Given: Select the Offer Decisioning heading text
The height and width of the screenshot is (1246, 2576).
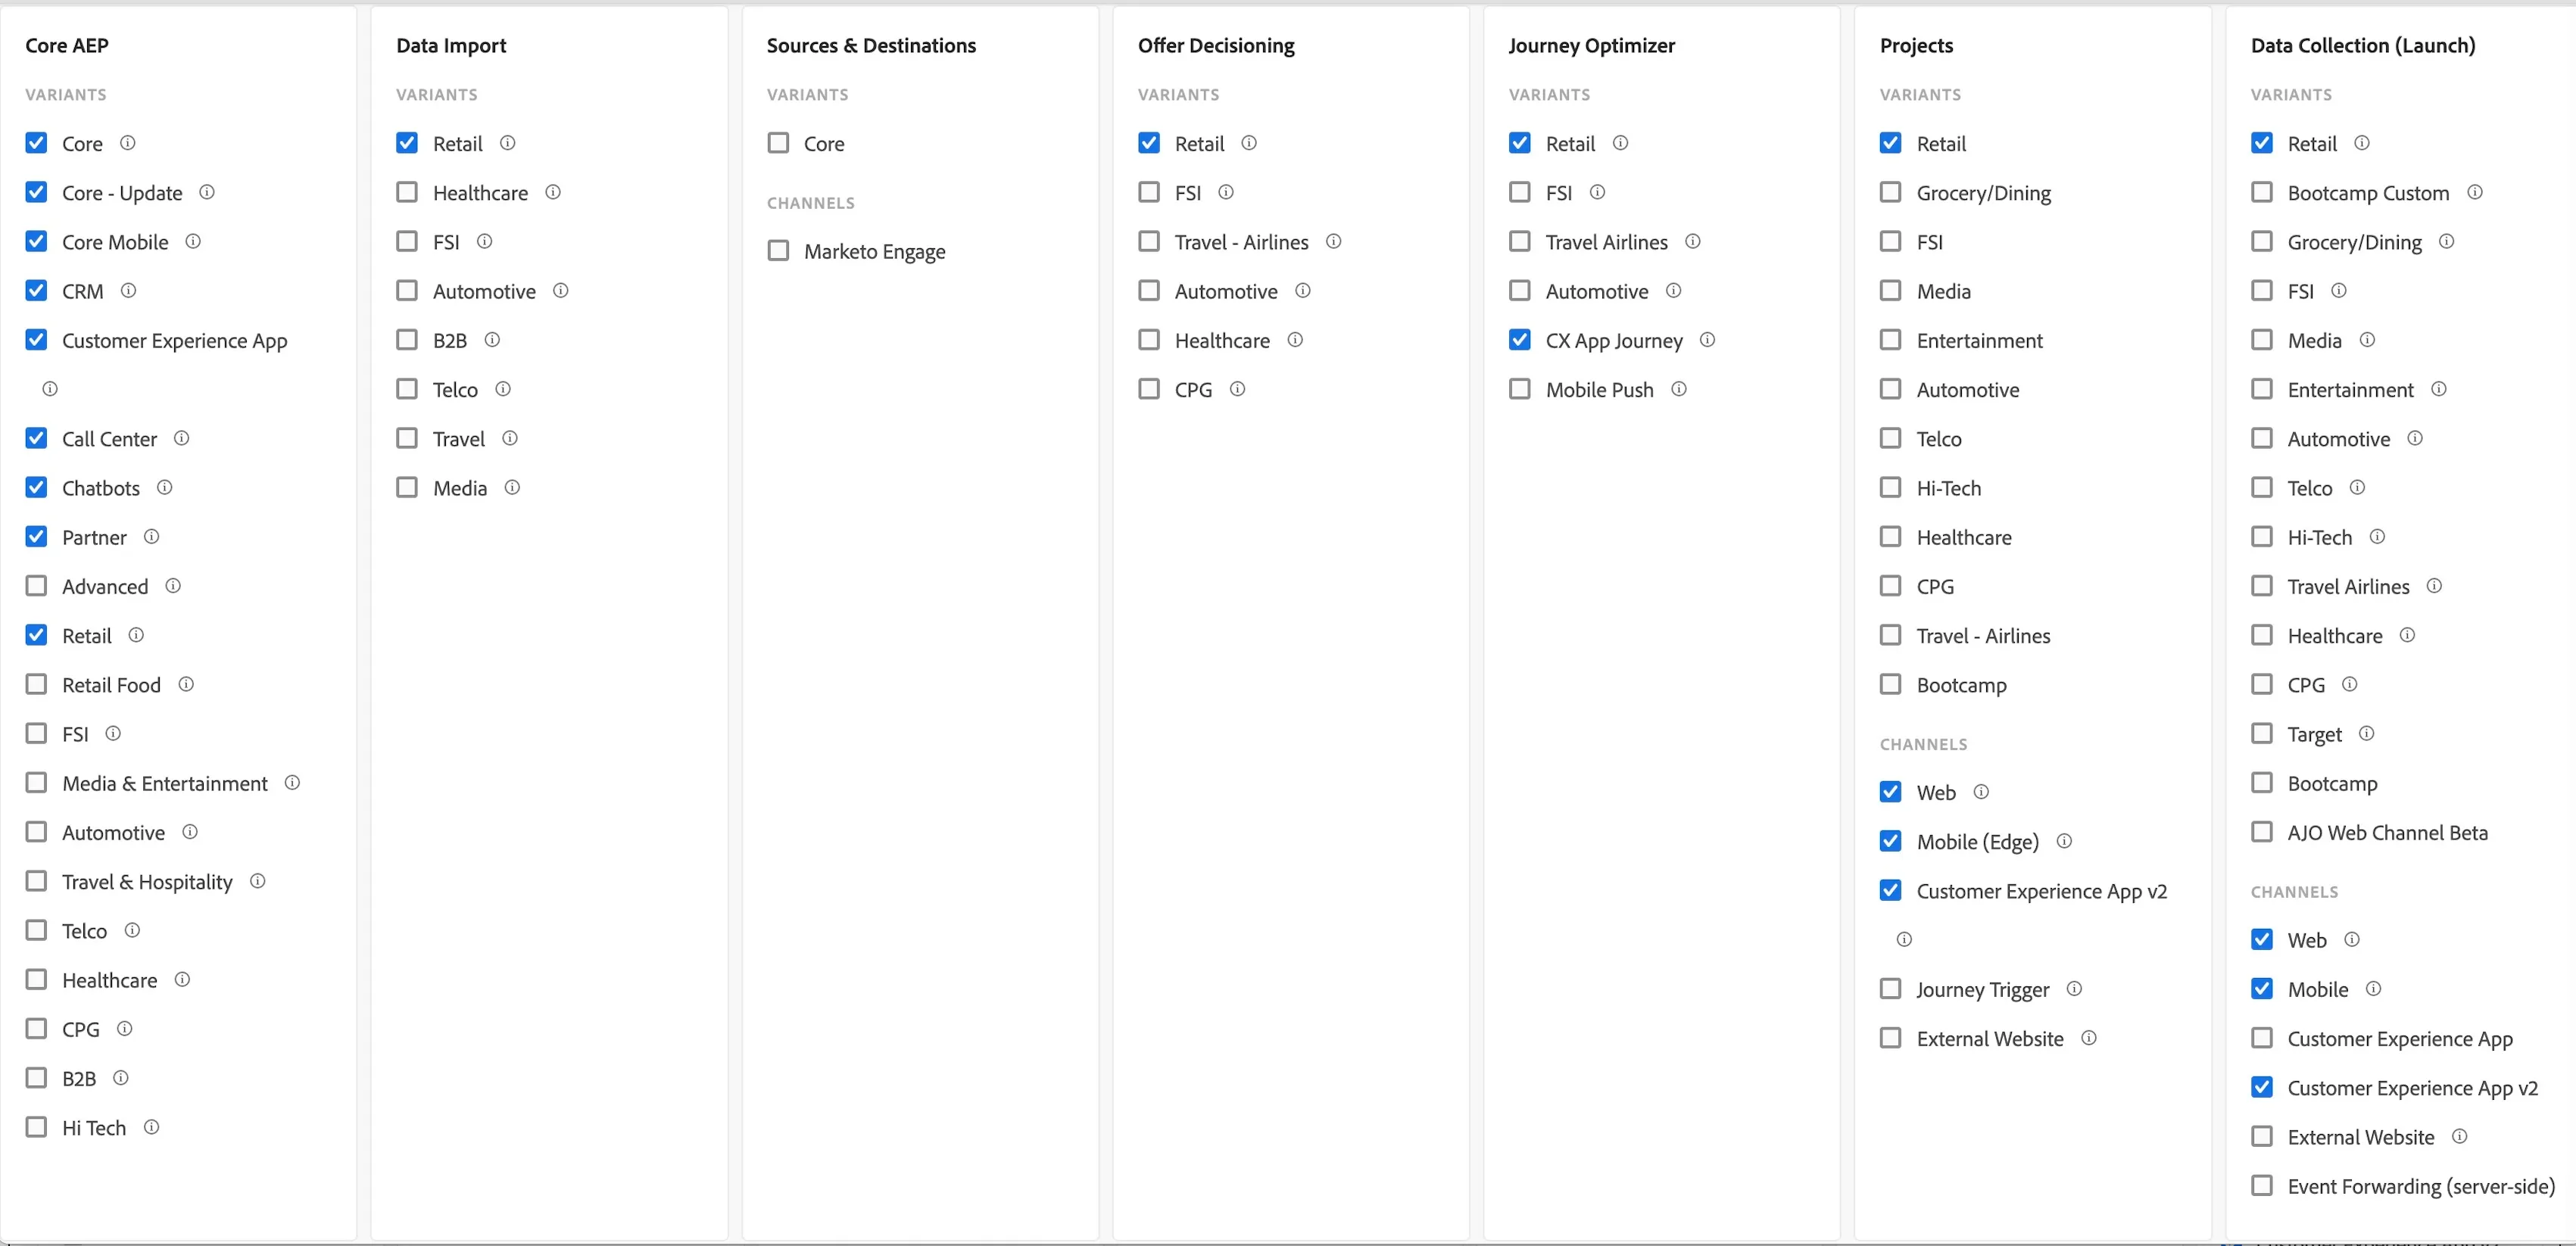Looking at the screenshot, I should 1216,45.
